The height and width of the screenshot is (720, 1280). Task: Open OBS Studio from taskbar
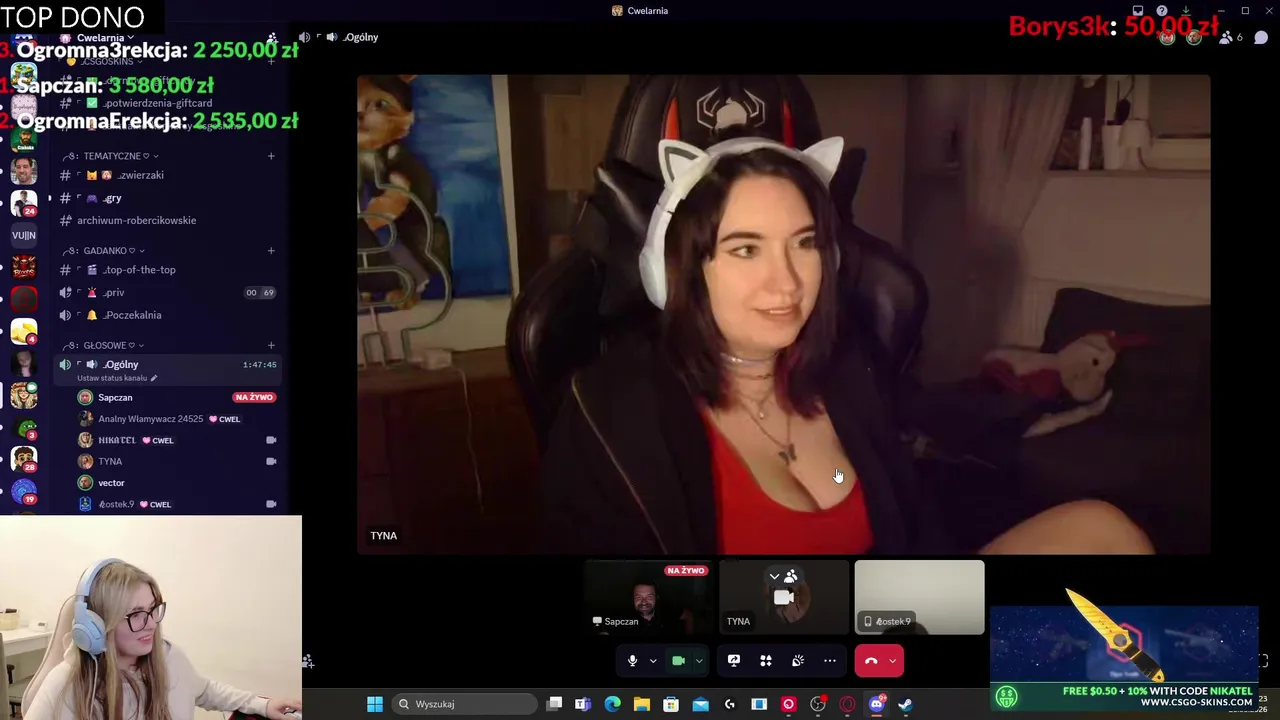click(818, 704)
